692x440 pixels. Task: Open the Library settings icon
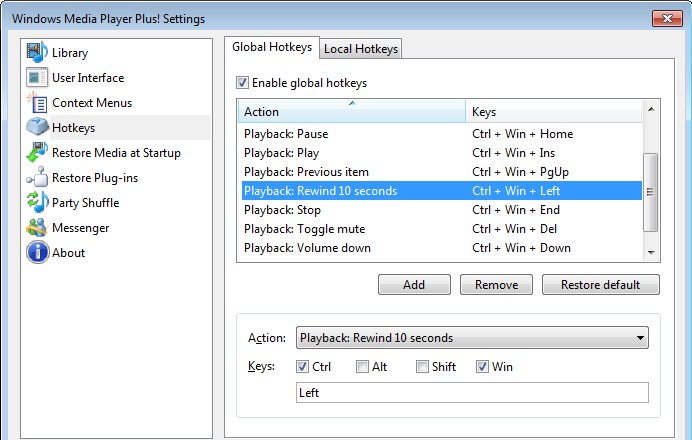[37, 53]
